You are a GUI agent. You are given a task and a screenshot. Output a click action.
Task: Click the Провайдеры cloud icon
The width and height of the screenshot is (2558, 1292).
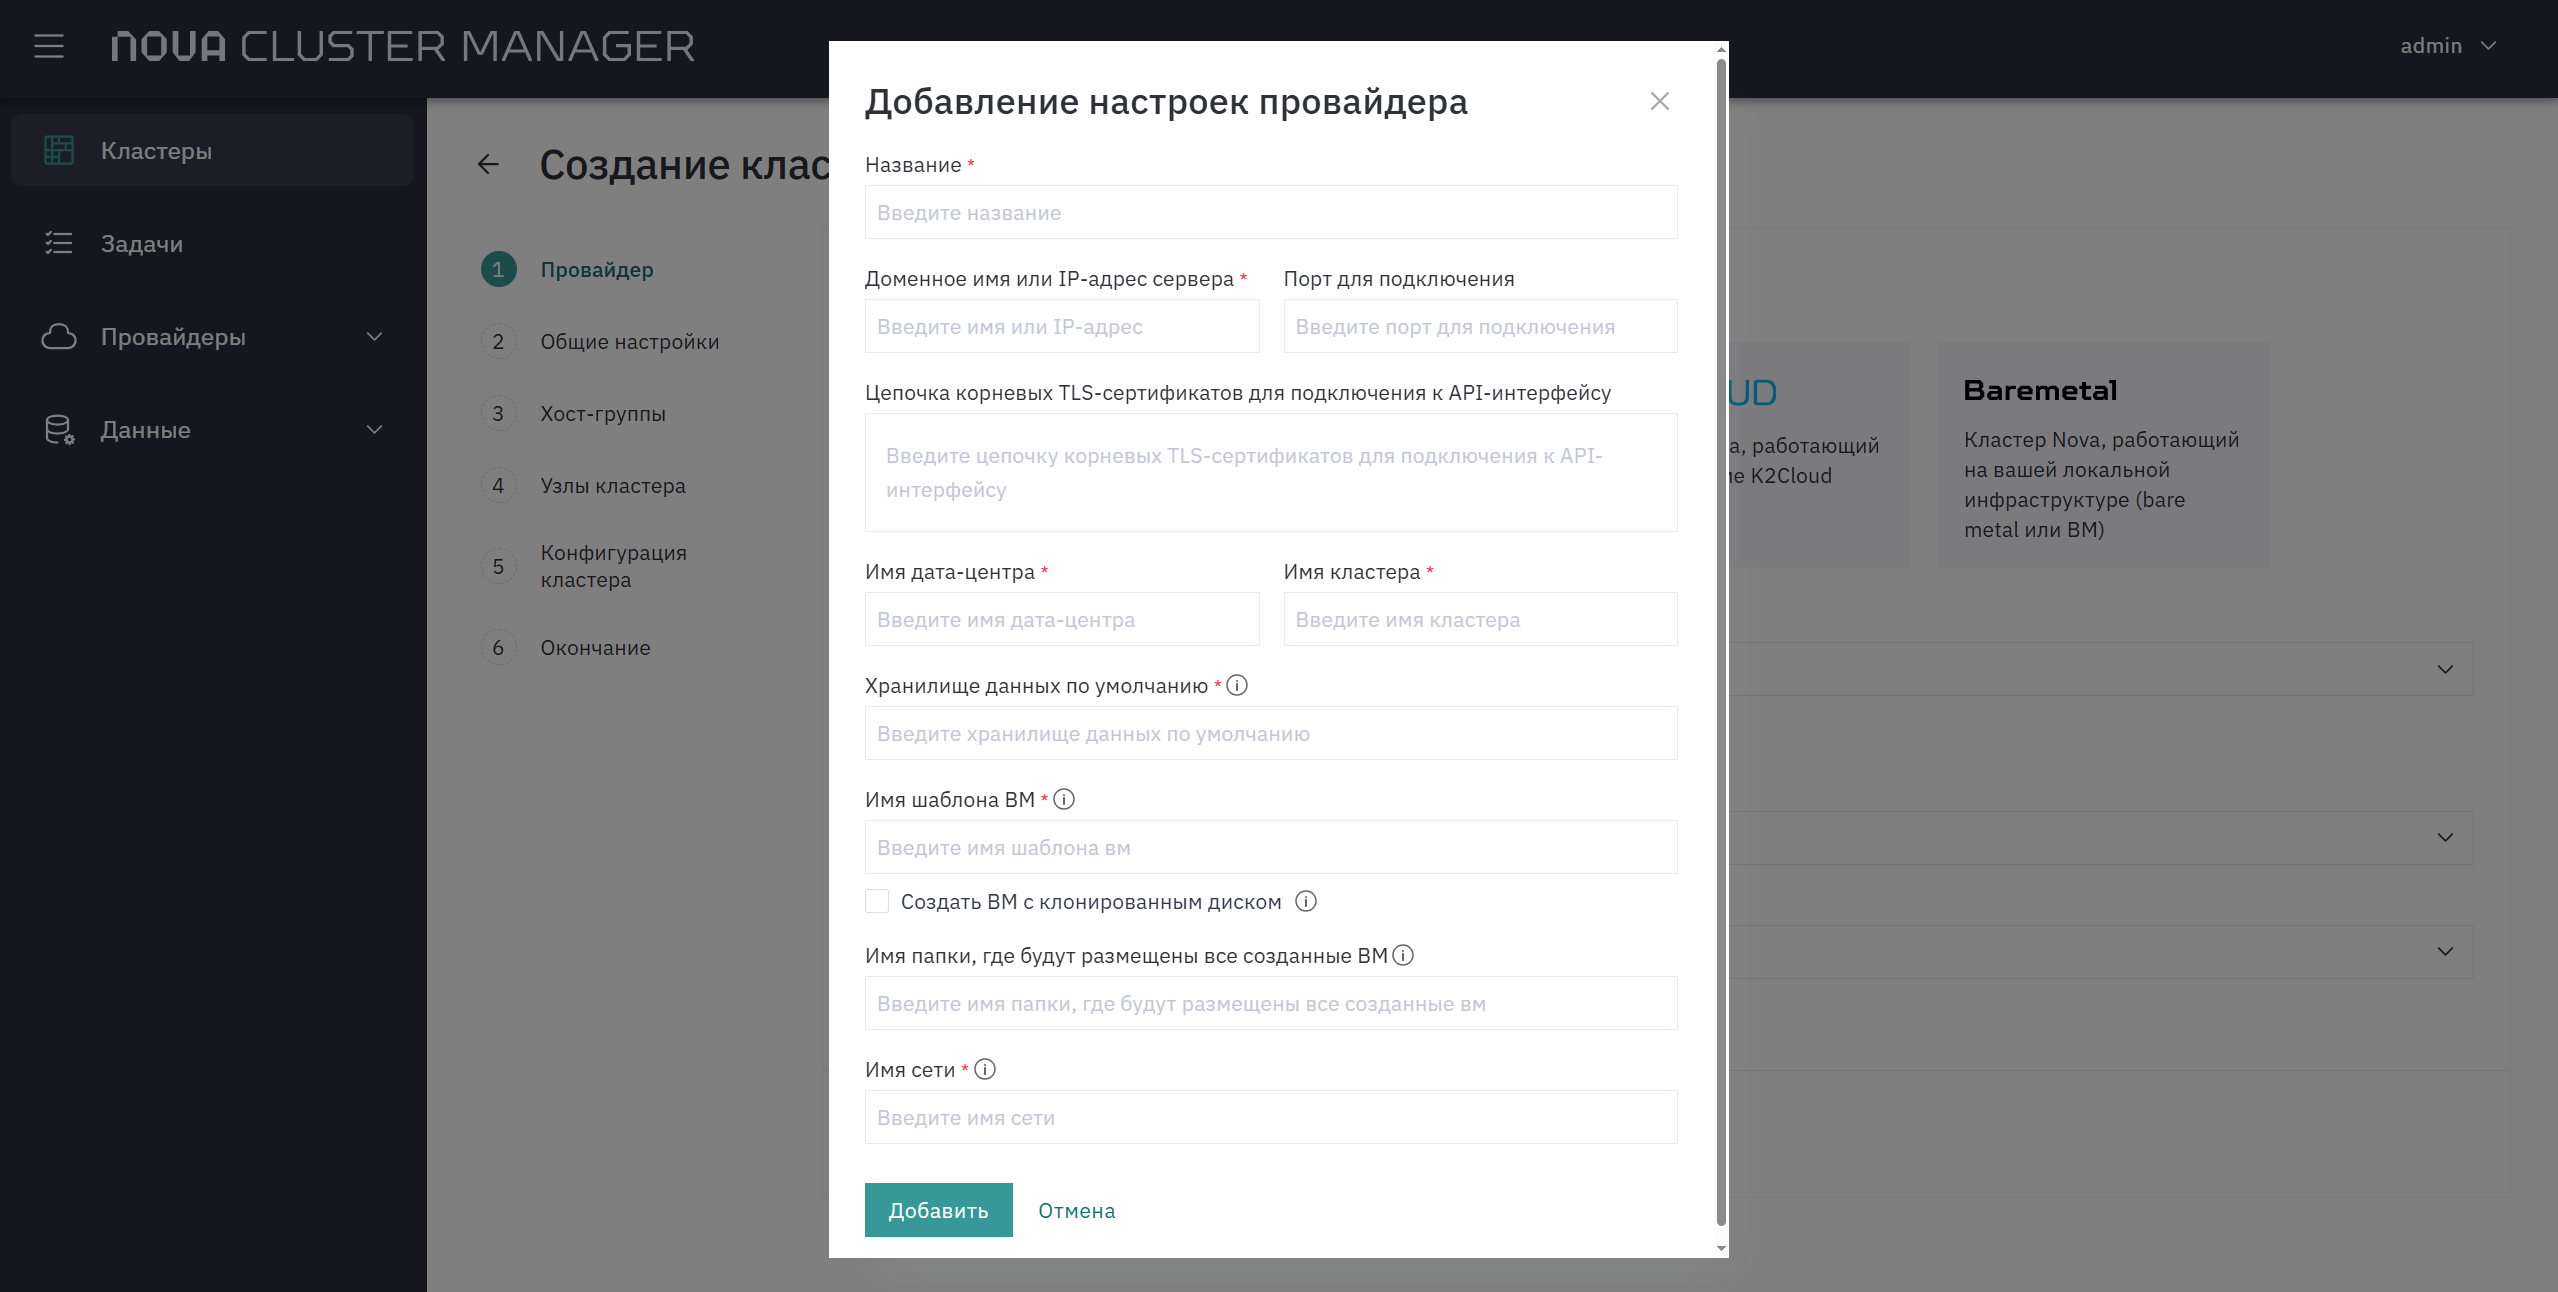coord(59,336)
